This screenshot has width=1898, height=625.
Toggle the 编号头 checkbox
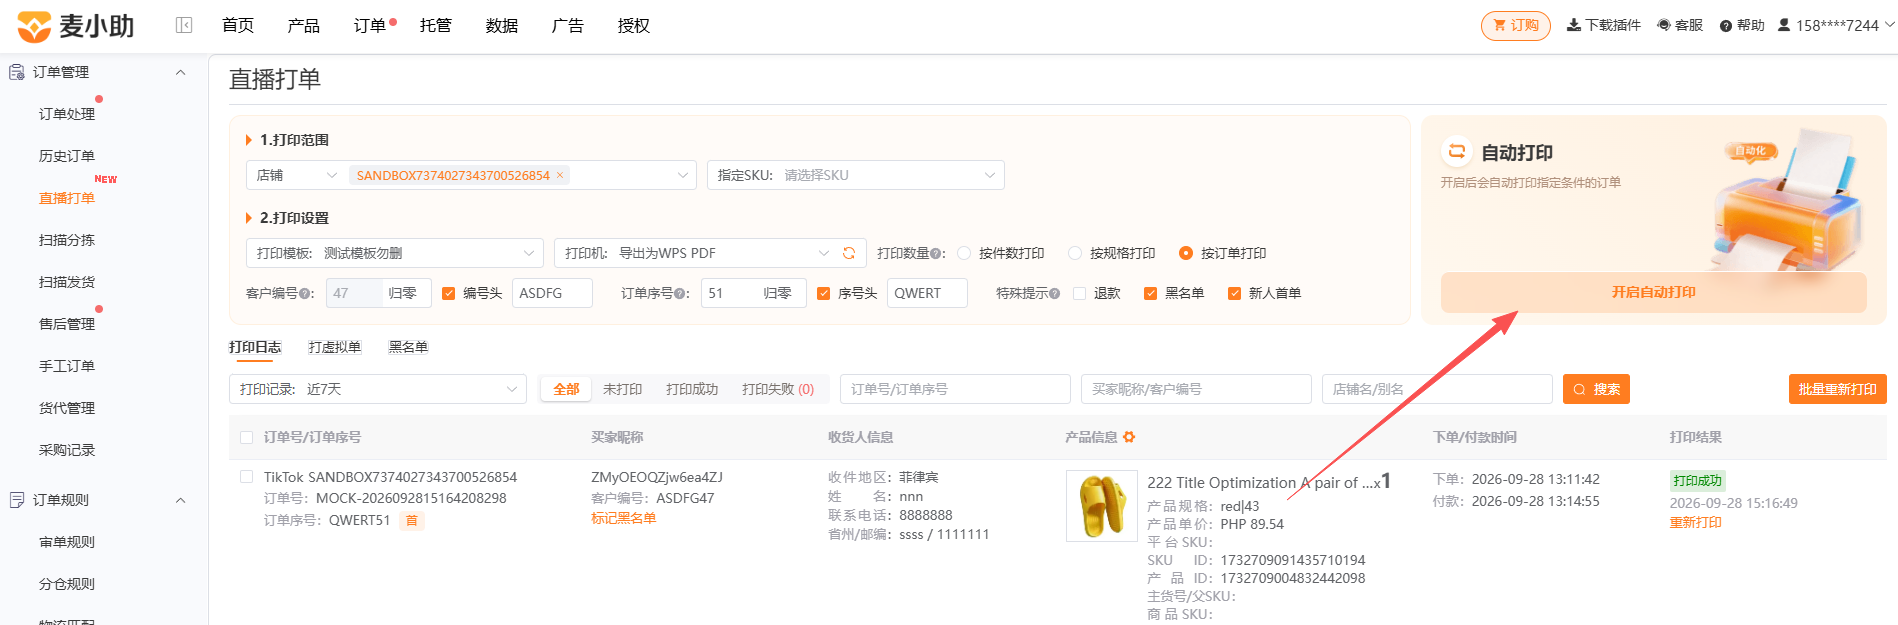pyautogui.click(x=449, y=293)
